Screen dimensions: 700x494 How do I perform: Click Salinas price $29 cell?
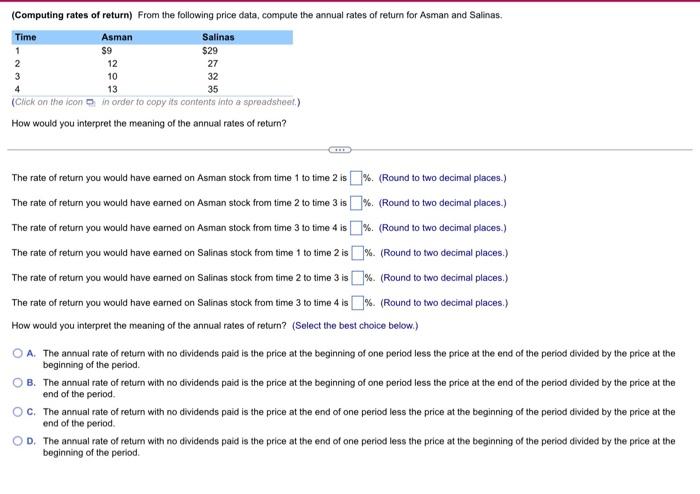click(210, 51)
